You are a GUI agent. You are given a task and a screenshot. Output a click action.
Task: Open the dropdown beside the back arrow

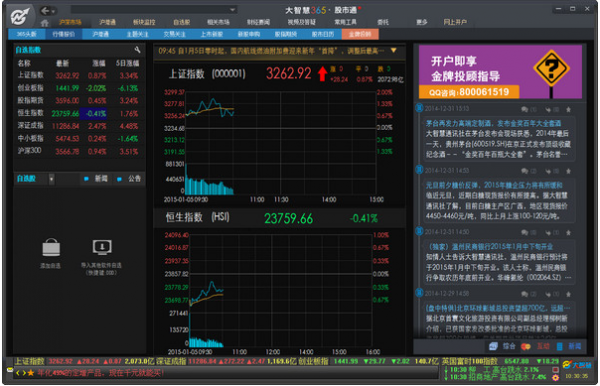[54, 11]
